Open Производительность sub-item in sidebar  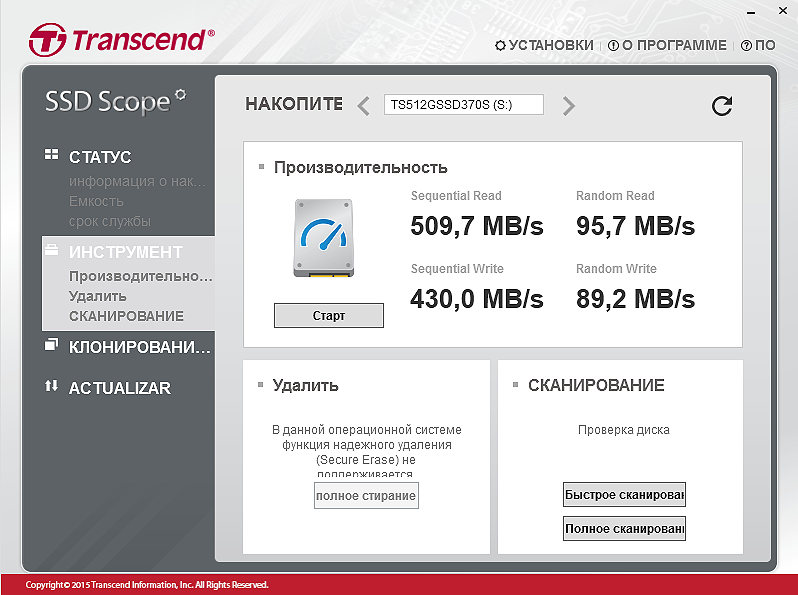[x=140, y=276]
